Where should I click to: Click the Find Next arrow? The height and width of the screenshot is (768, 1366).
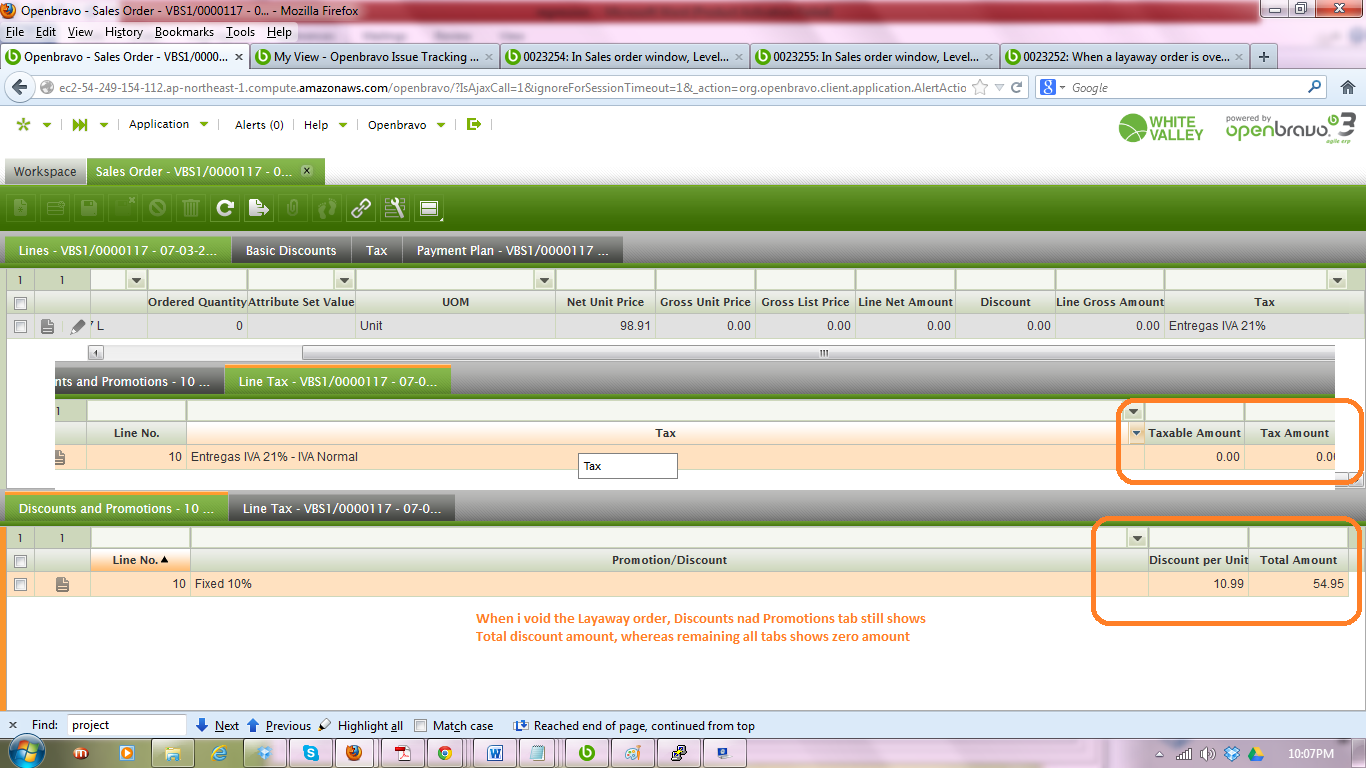(x=202, y=726)
